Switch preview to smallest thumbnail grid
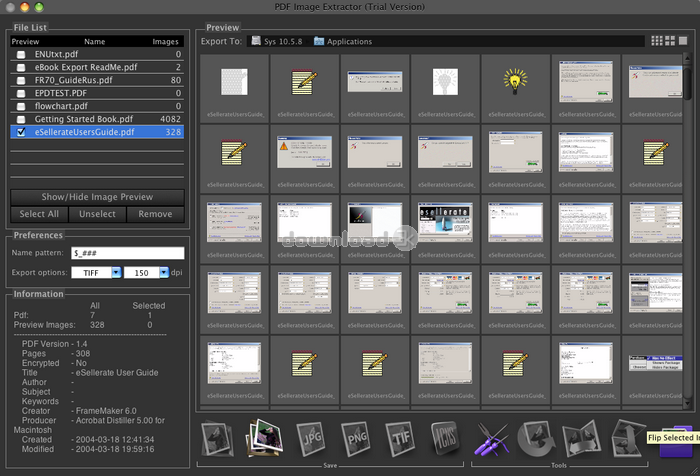This screenshot has height=476, width=700. tap(657, 41)
